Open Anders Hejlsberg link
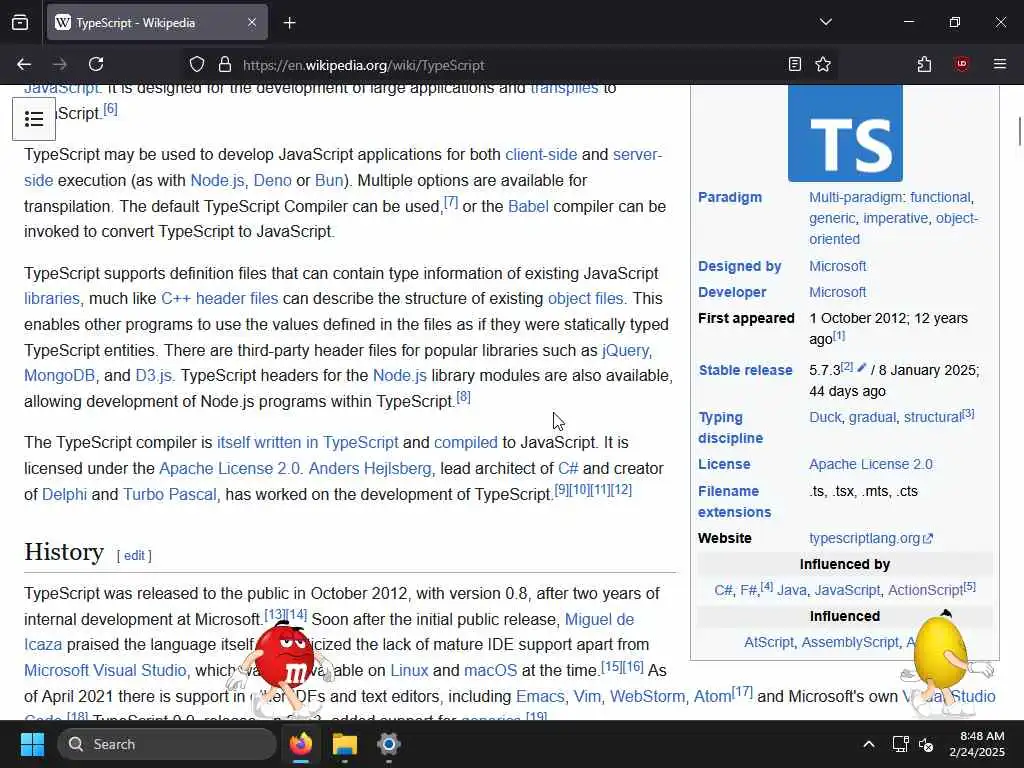The width and height of the screenshot is (1024, 768). (370, 468)
